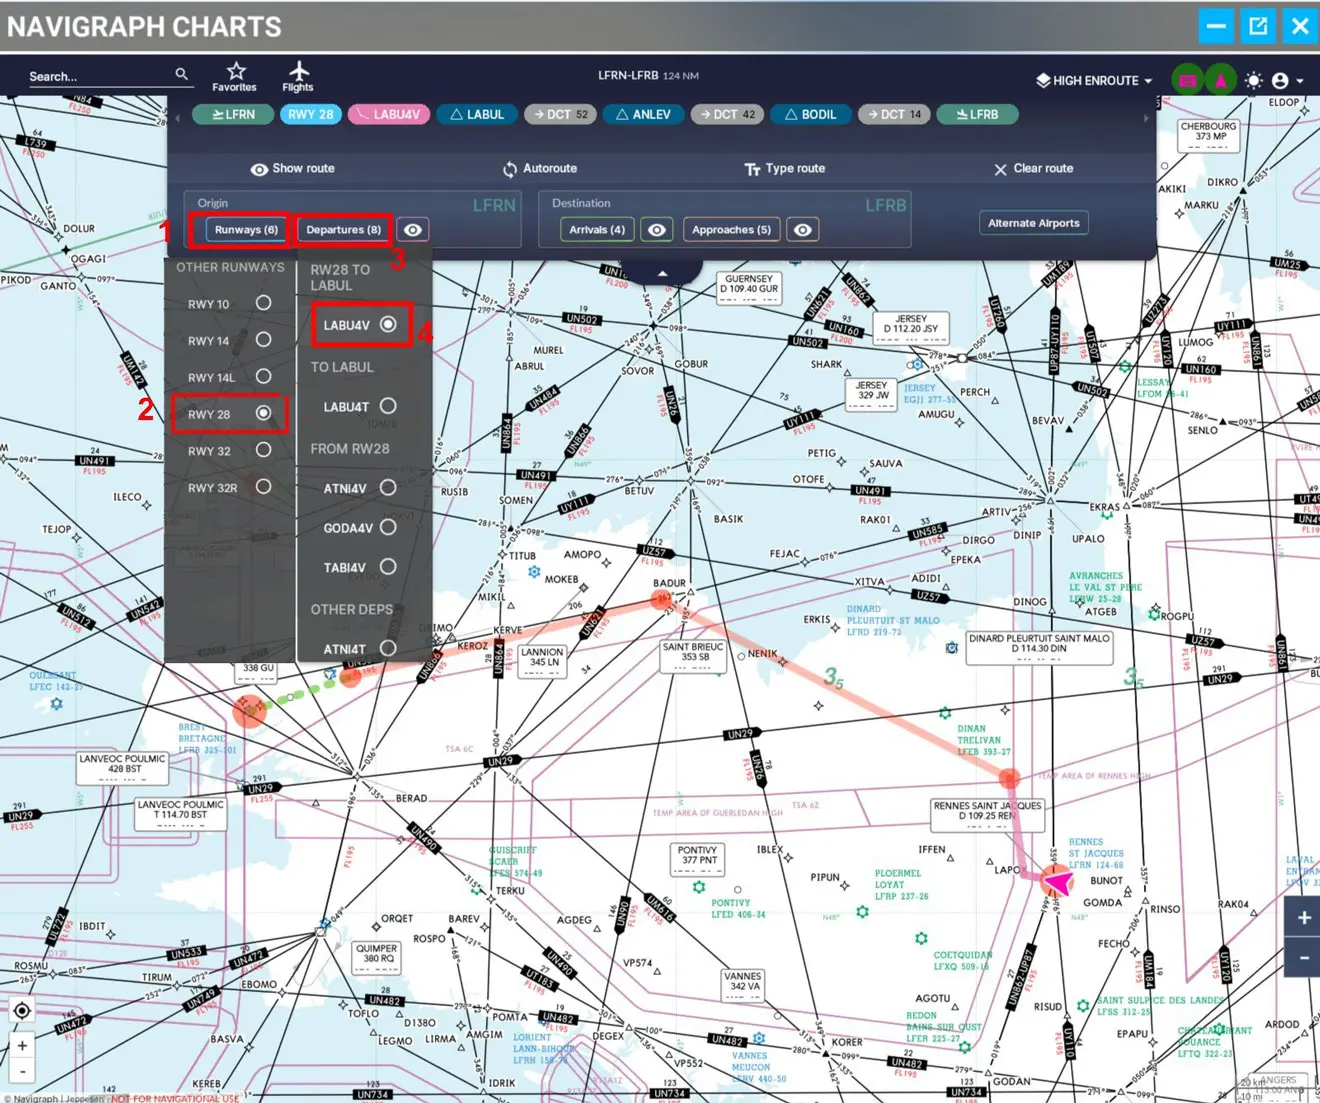1320x1103 pixels.
Task: Click the LABU4V route chip
Action: (389, 115)
